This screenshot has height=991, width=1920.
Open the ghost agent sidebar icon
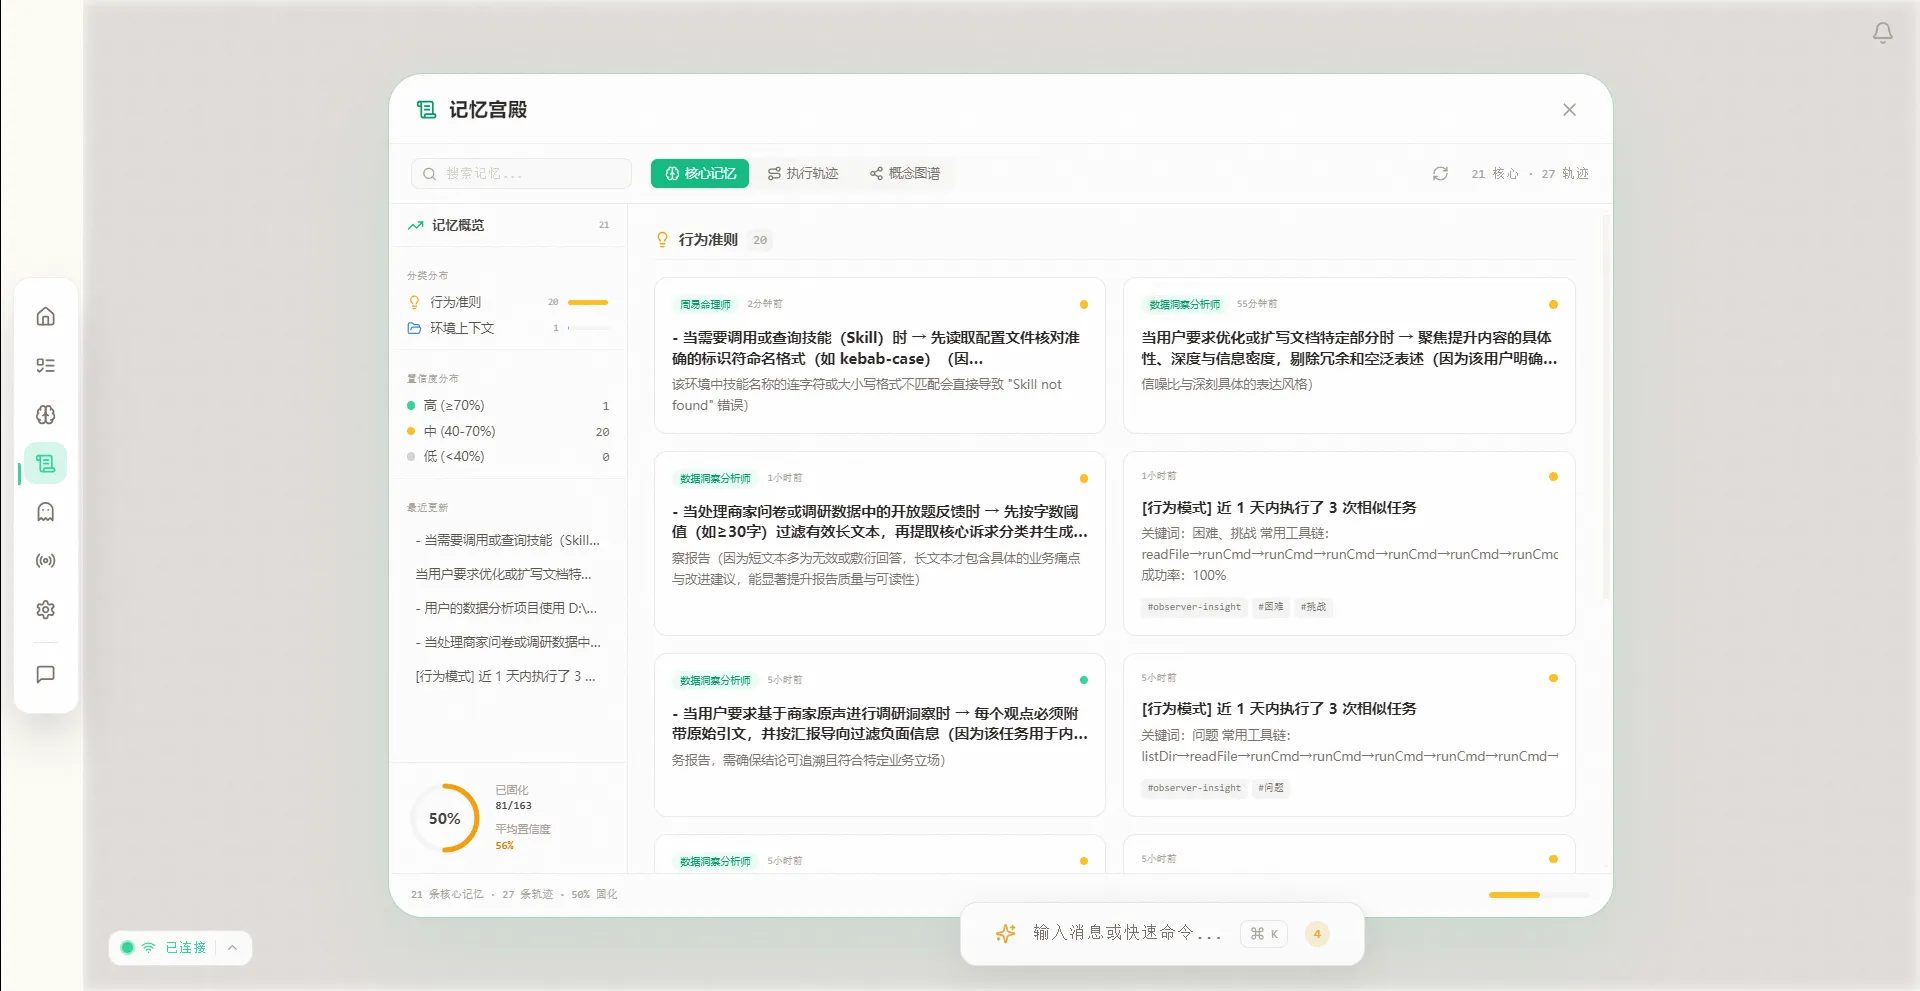pos(45,511)
